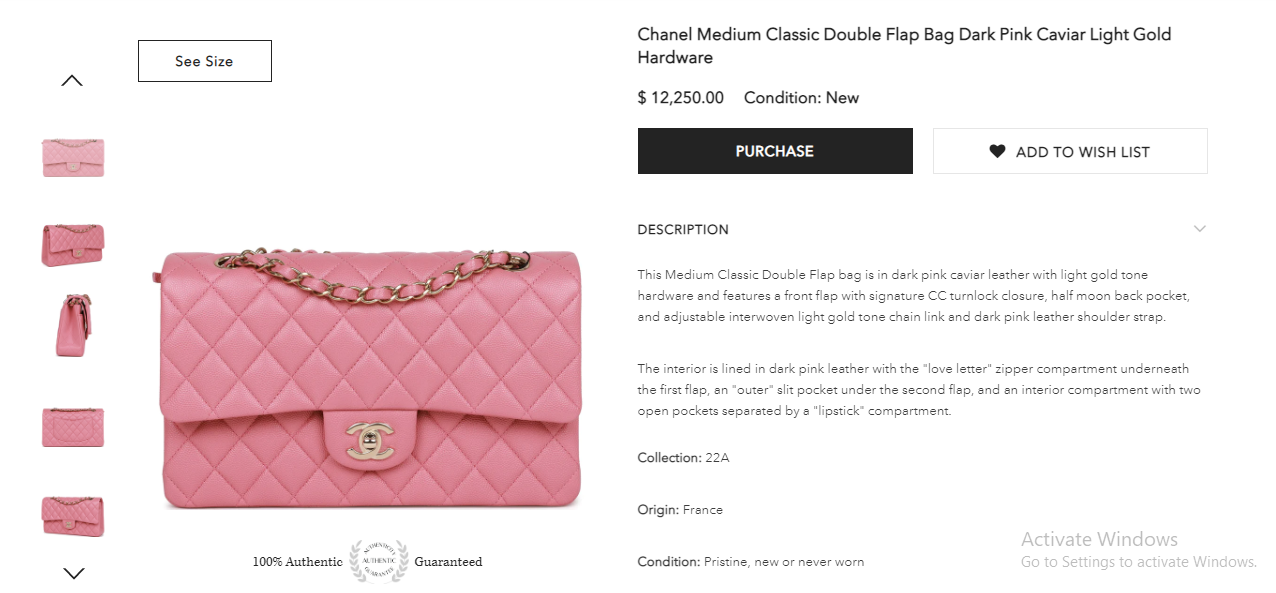Image resolution: width=1276 pixels, height=593 pixels.
Task: Click the DESCRIPTION section heading
Action: click(683, 229)
